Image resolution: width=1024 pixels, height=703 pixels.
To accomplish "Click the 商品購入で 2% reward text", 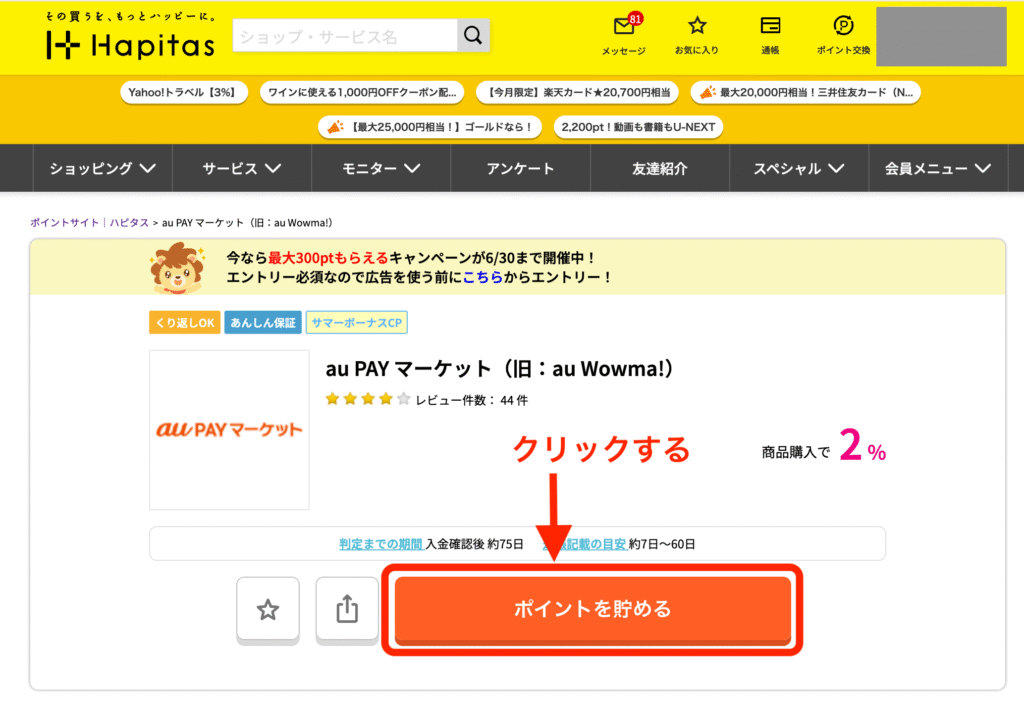I will pos(824,446).
